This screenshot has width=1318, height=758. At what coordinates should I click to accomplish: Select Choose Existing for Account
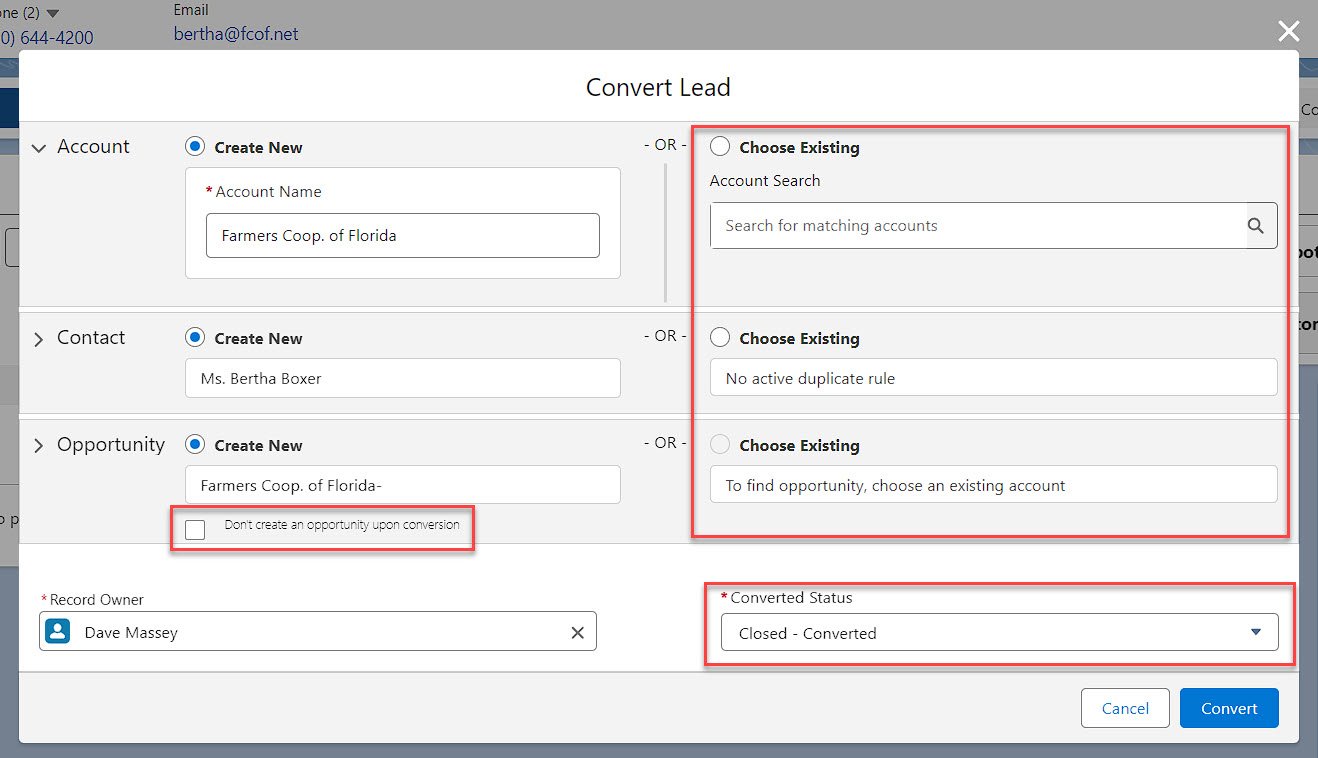(x=719, y=147)
